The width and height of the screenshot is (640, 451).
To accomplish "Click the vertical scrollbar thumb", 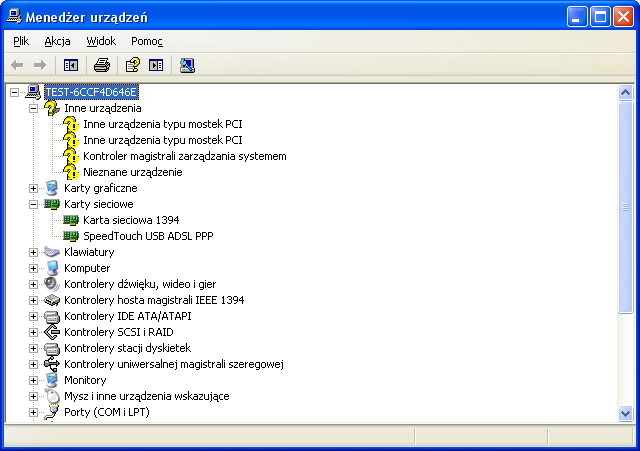I will (625, 207).
